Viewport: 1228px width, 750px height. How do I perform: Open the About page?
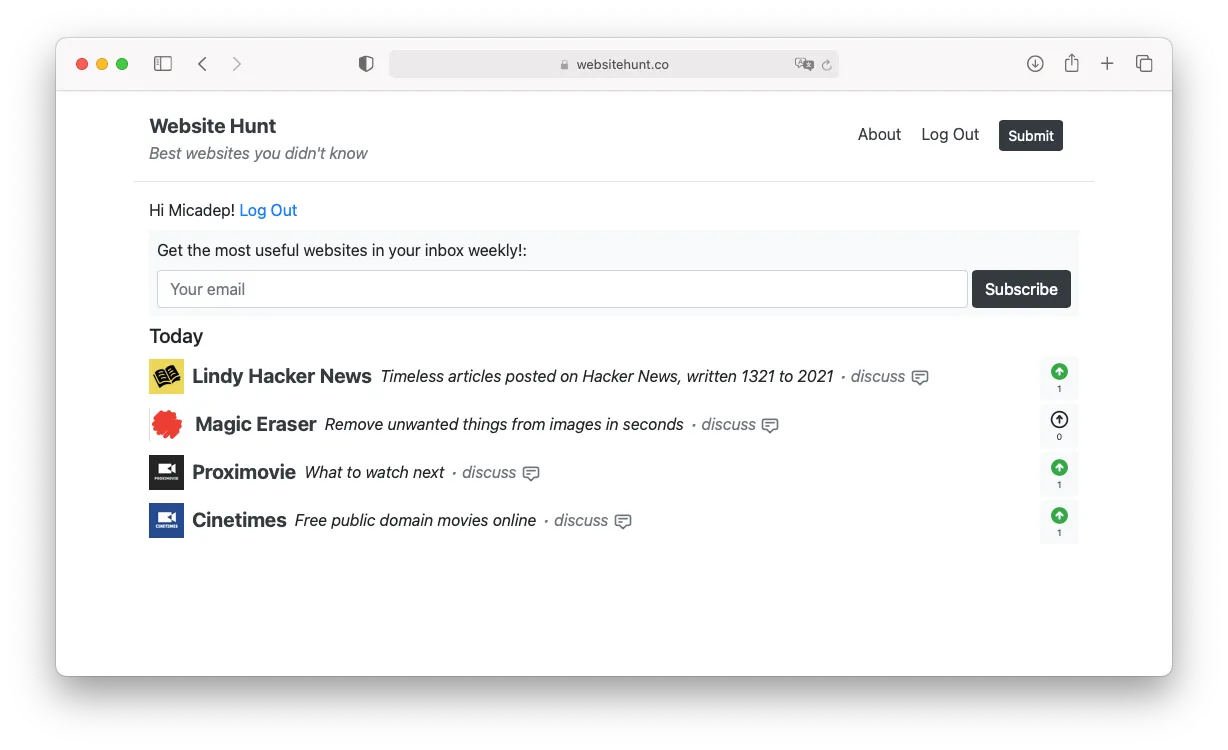(x=879, y=134)
